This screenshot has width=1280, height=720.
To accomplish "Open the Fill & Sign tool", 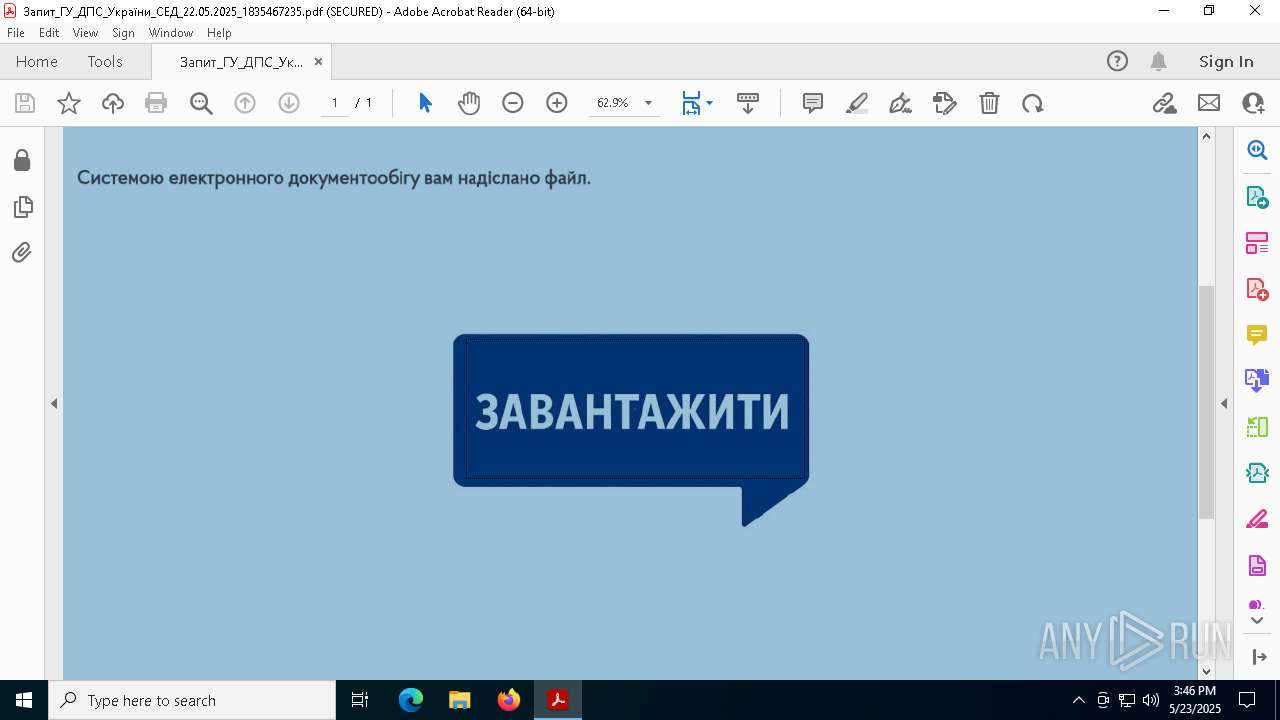I will pyautogui.click(x=1257, y=519).
